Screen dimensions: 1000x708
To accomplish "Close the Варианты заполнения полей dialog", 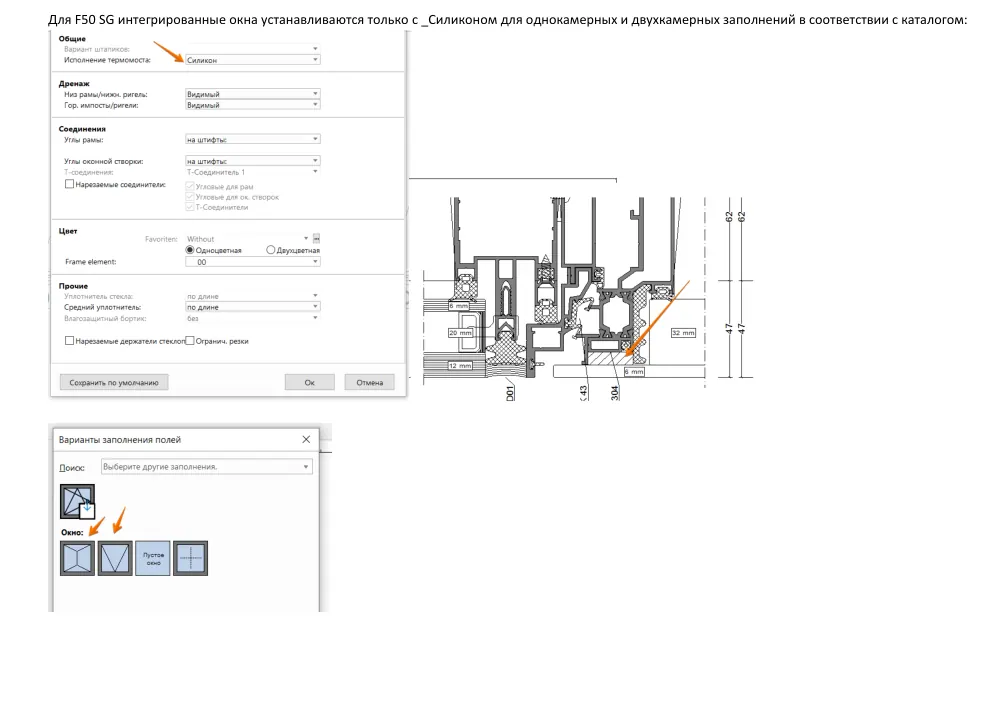I will click(306, 439).
